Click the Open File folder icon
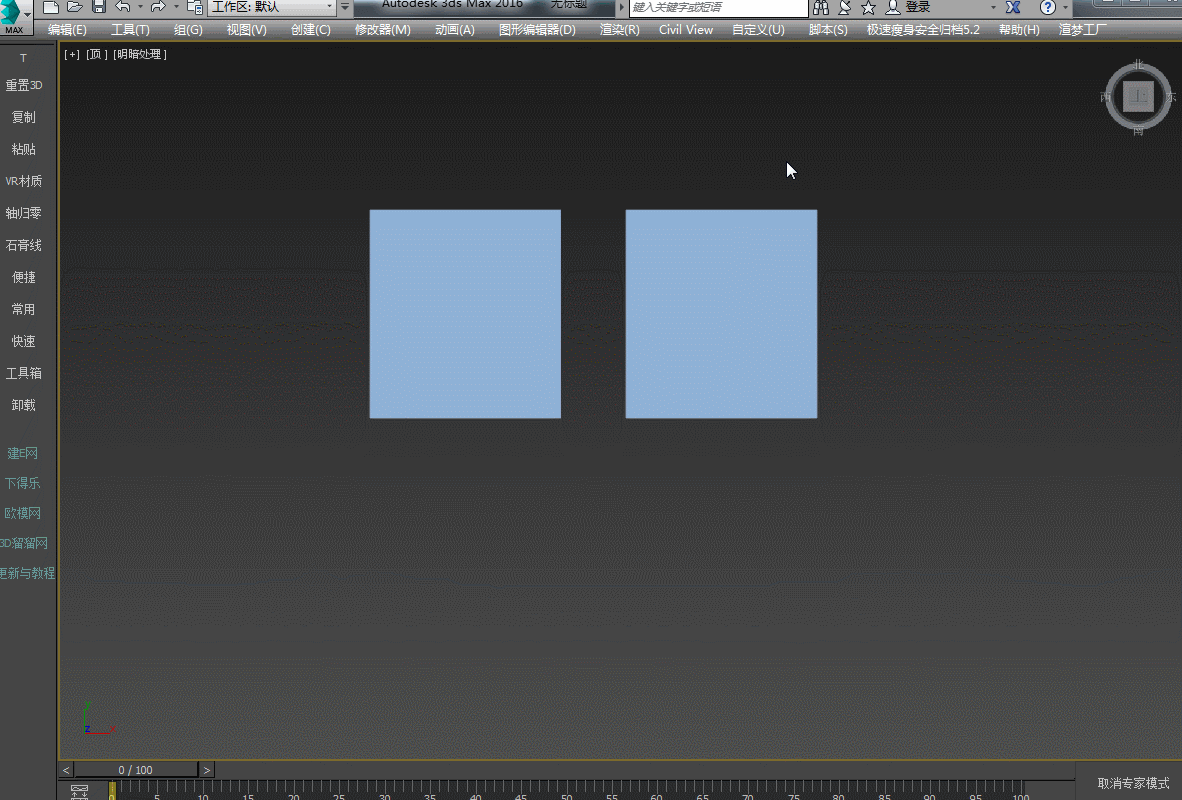The image size is (1182, 800). 75,7
